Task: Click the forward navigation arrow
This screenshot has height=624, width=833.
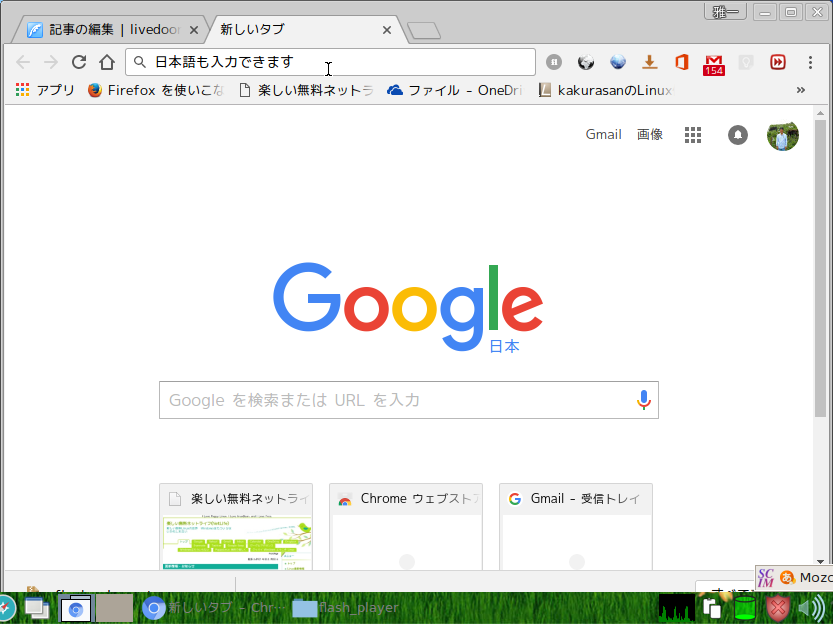Action: [x=51, y=62]
